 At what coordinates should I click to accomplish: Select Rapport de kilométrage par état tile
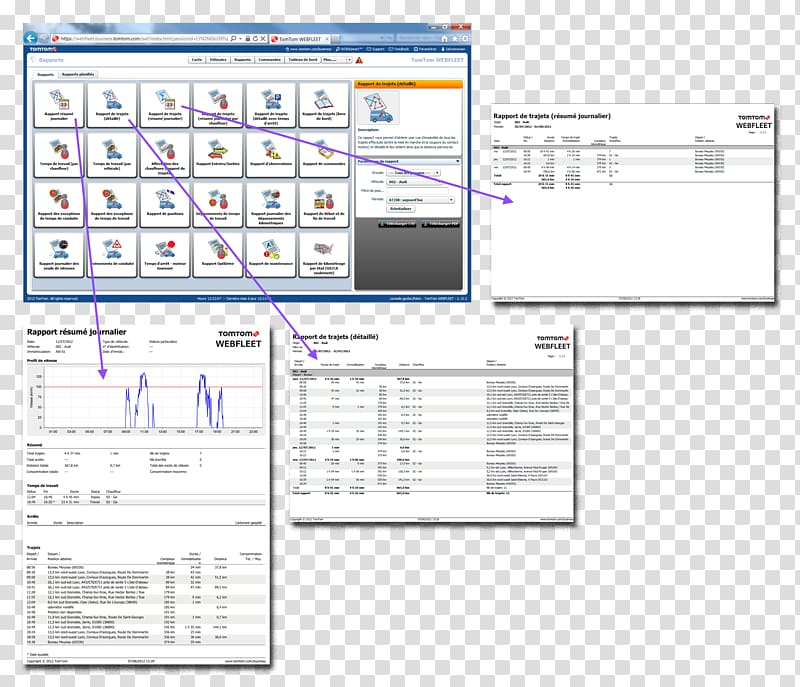(x=324, y=255)
